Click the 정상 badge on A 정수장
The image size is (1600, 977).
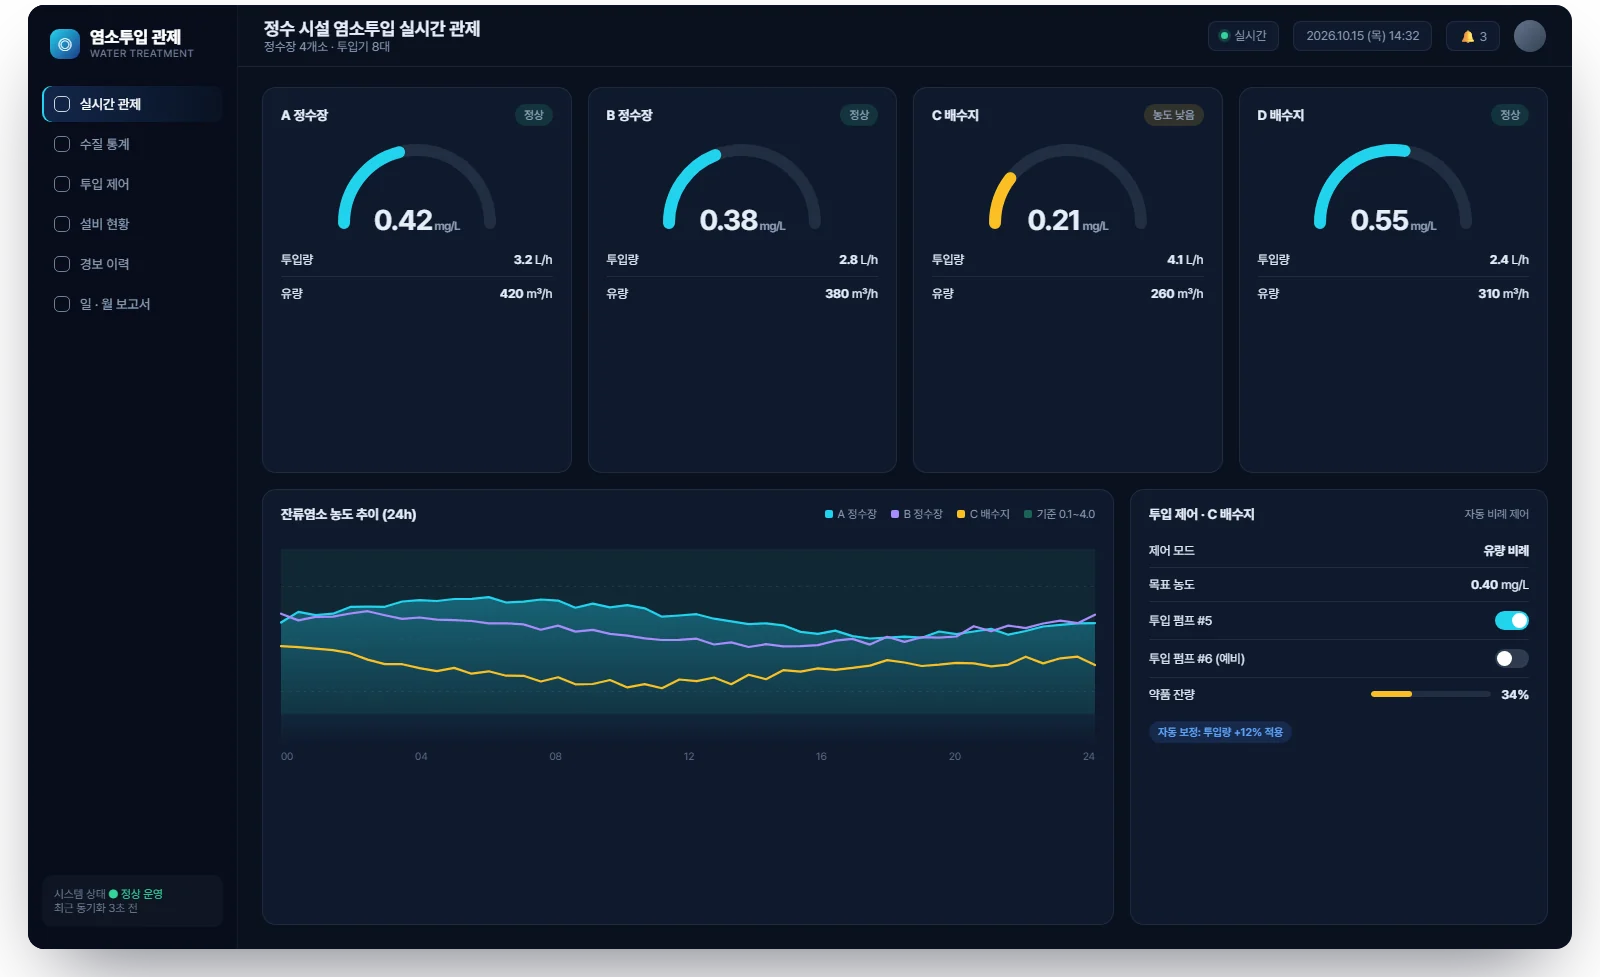(x=534, y=115)
